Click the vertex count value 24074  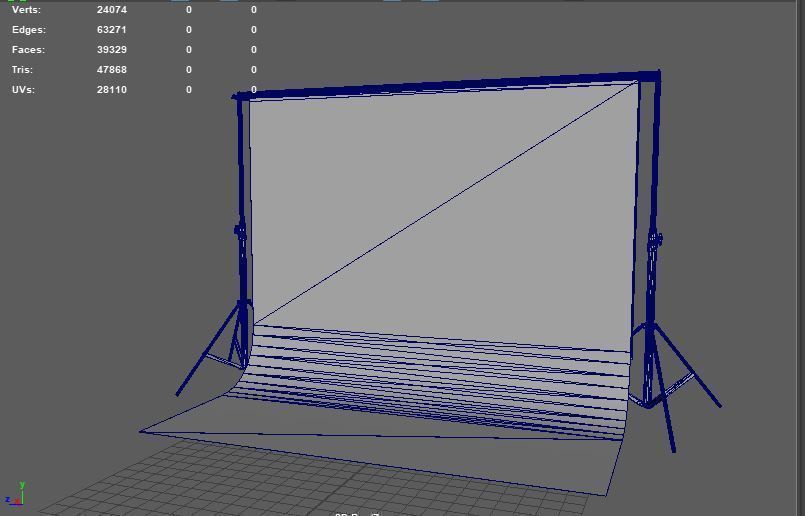[111, 10]
